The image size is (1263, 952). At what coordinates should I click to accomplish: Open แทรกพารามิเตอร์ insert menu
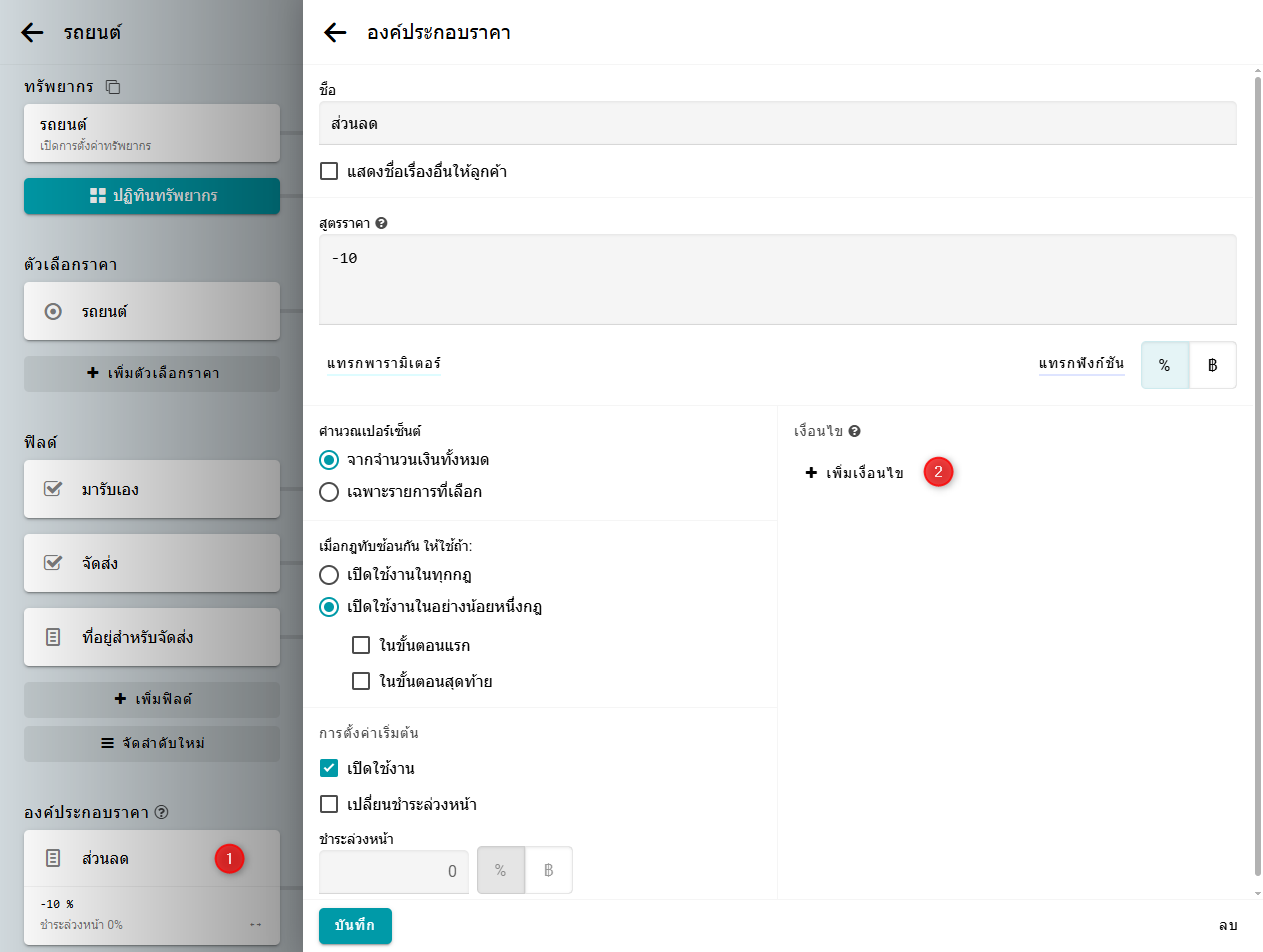pyautogui.click(x=383, y=363)
